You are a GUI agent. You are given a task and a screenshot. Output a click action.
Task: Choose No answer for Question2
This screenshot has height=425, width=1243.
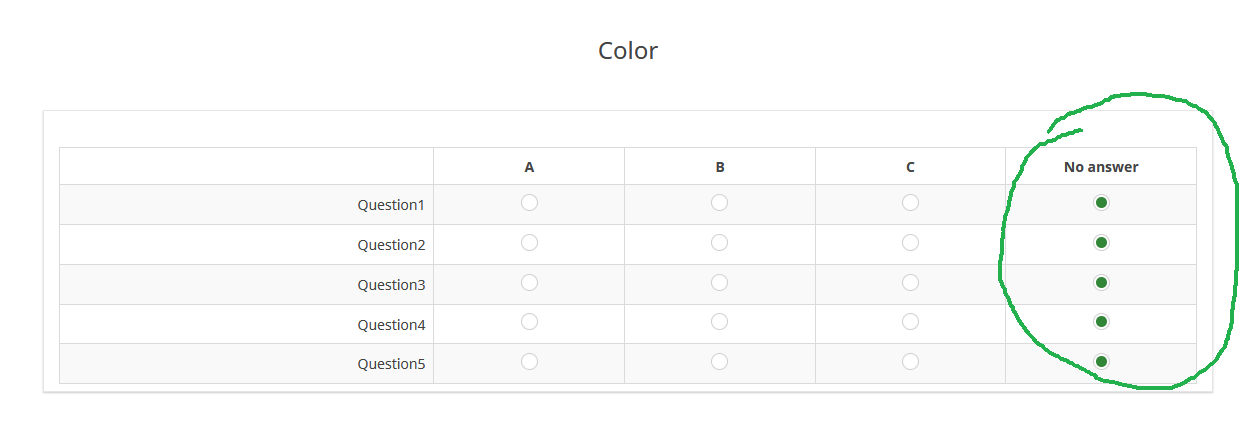1101,243
